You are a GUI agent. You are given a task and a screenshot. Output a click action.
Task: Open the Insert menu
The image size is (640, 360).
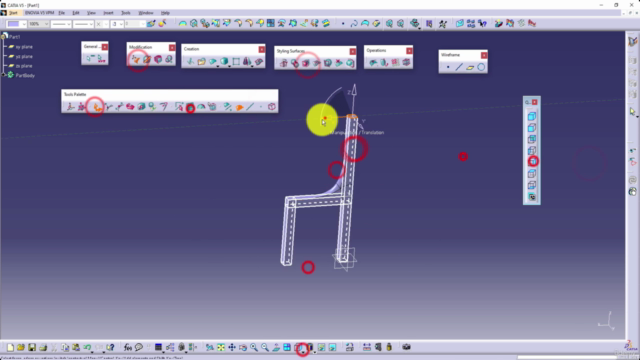[108, 13]
